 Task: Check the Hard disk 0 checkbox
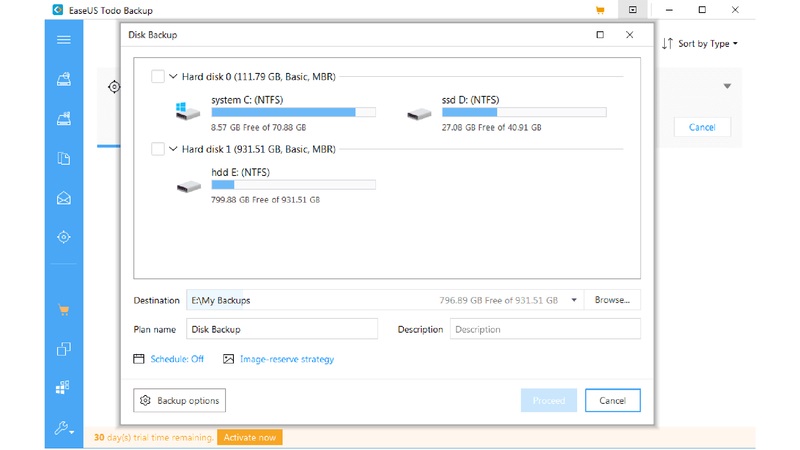158,77
